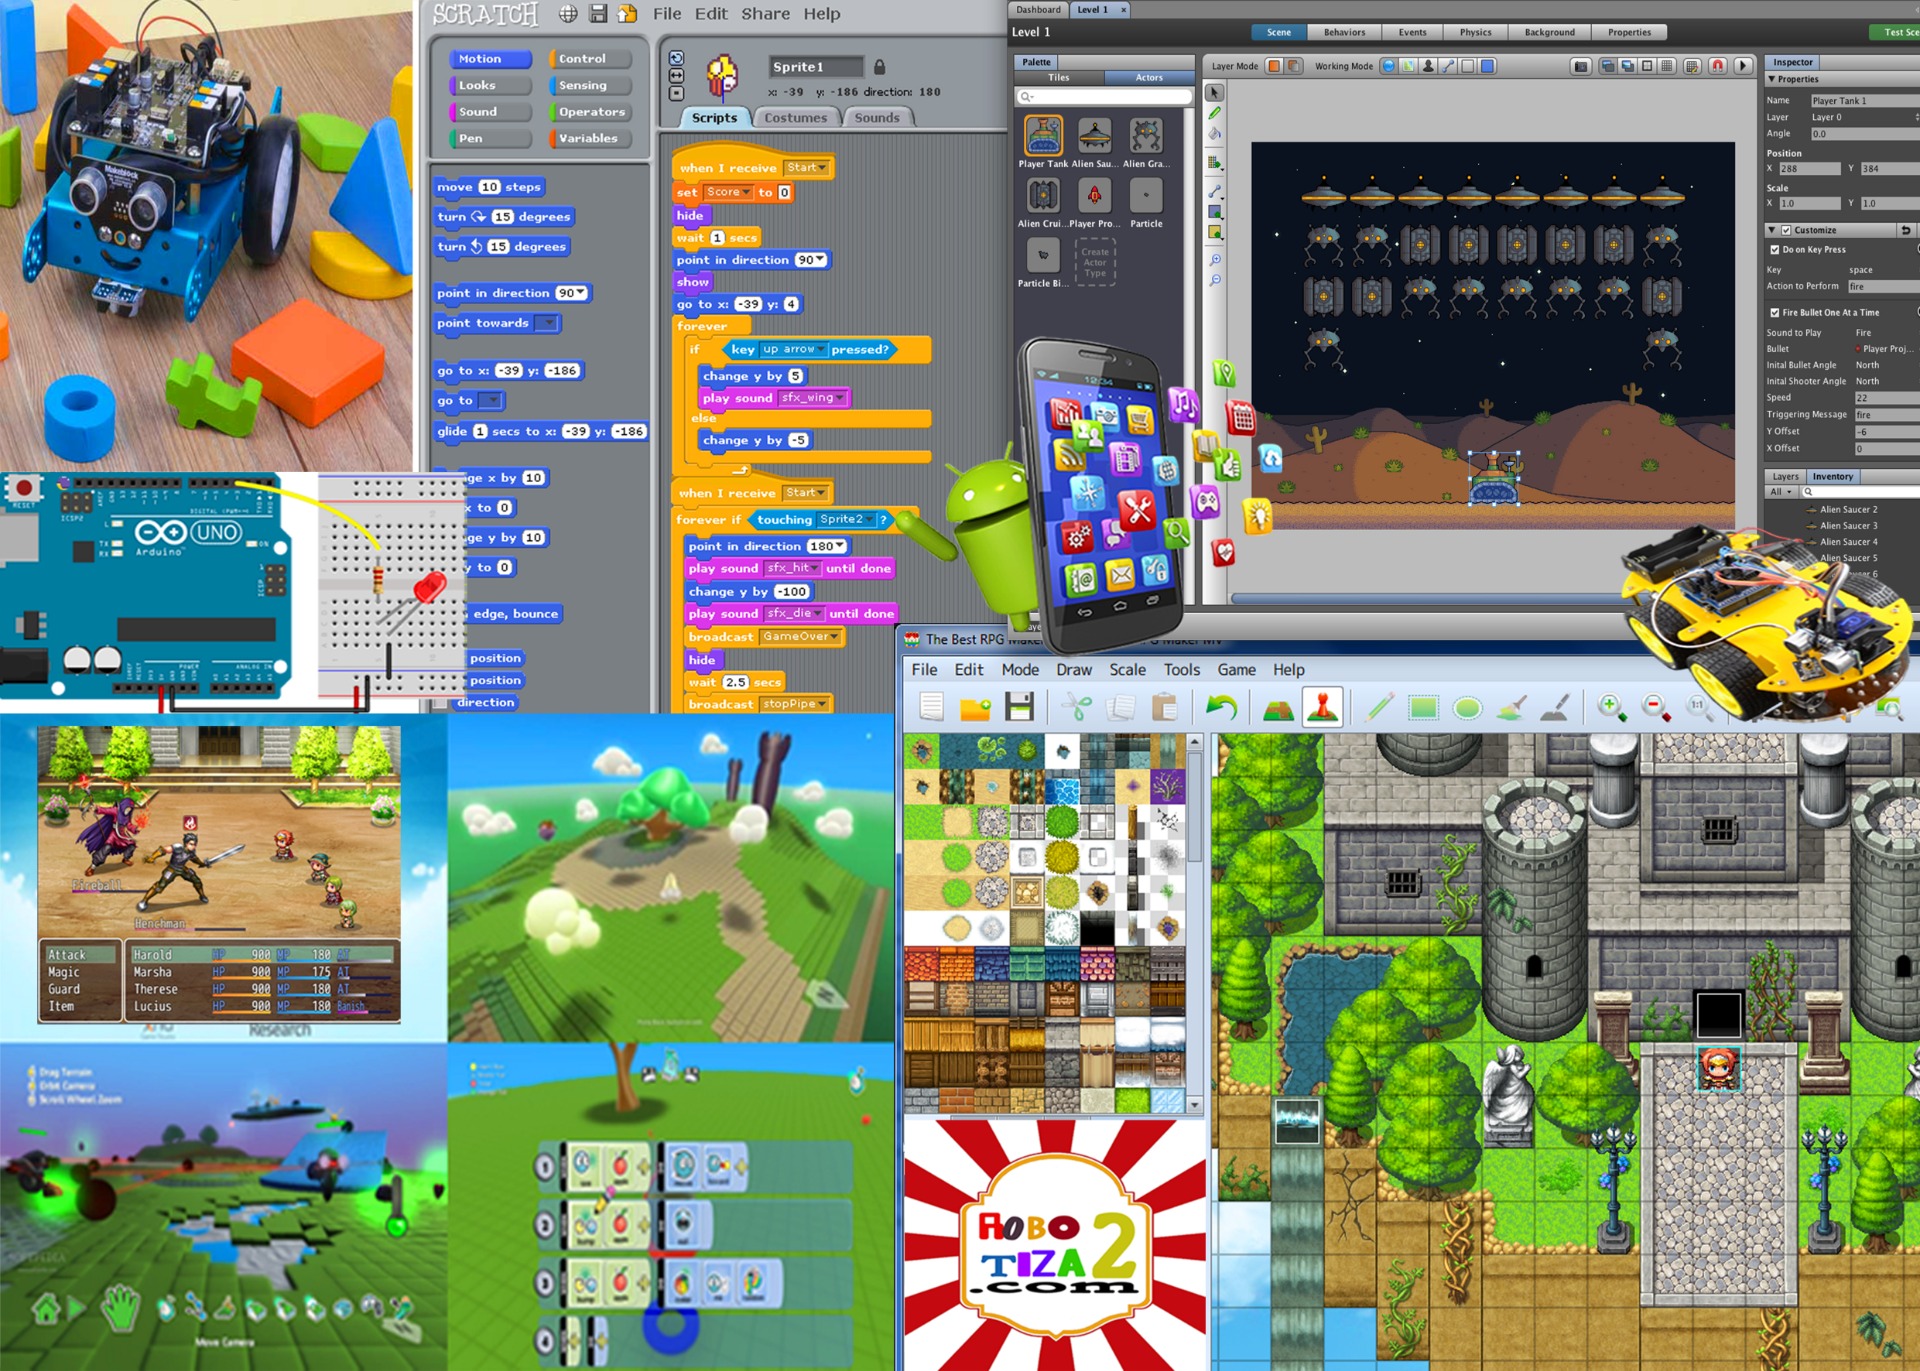The width and height of the screenshot is (1920, 1371).
Task: Uncheck Do on Key Press checkbox
Action: click(x=1775, y=250)
